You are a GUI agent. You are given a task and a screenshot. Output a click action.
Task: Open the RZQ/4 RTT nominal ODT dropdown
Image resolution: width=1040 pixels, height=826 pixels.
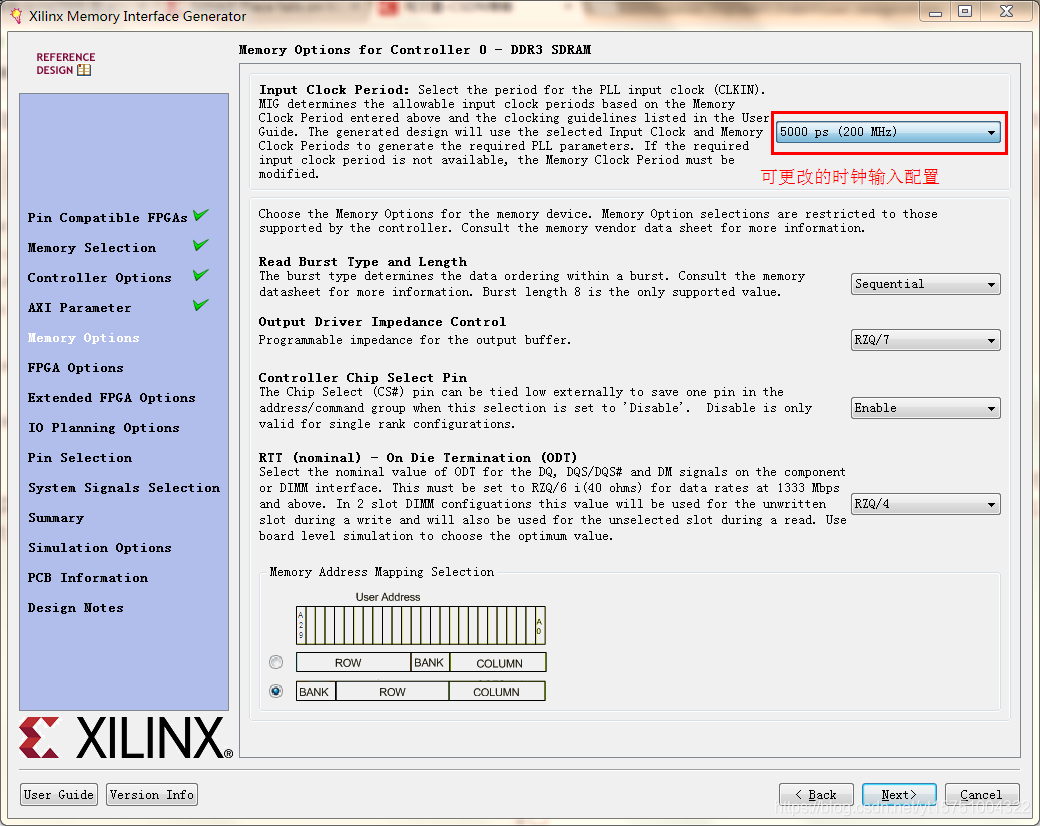click(x=925, y=504)
